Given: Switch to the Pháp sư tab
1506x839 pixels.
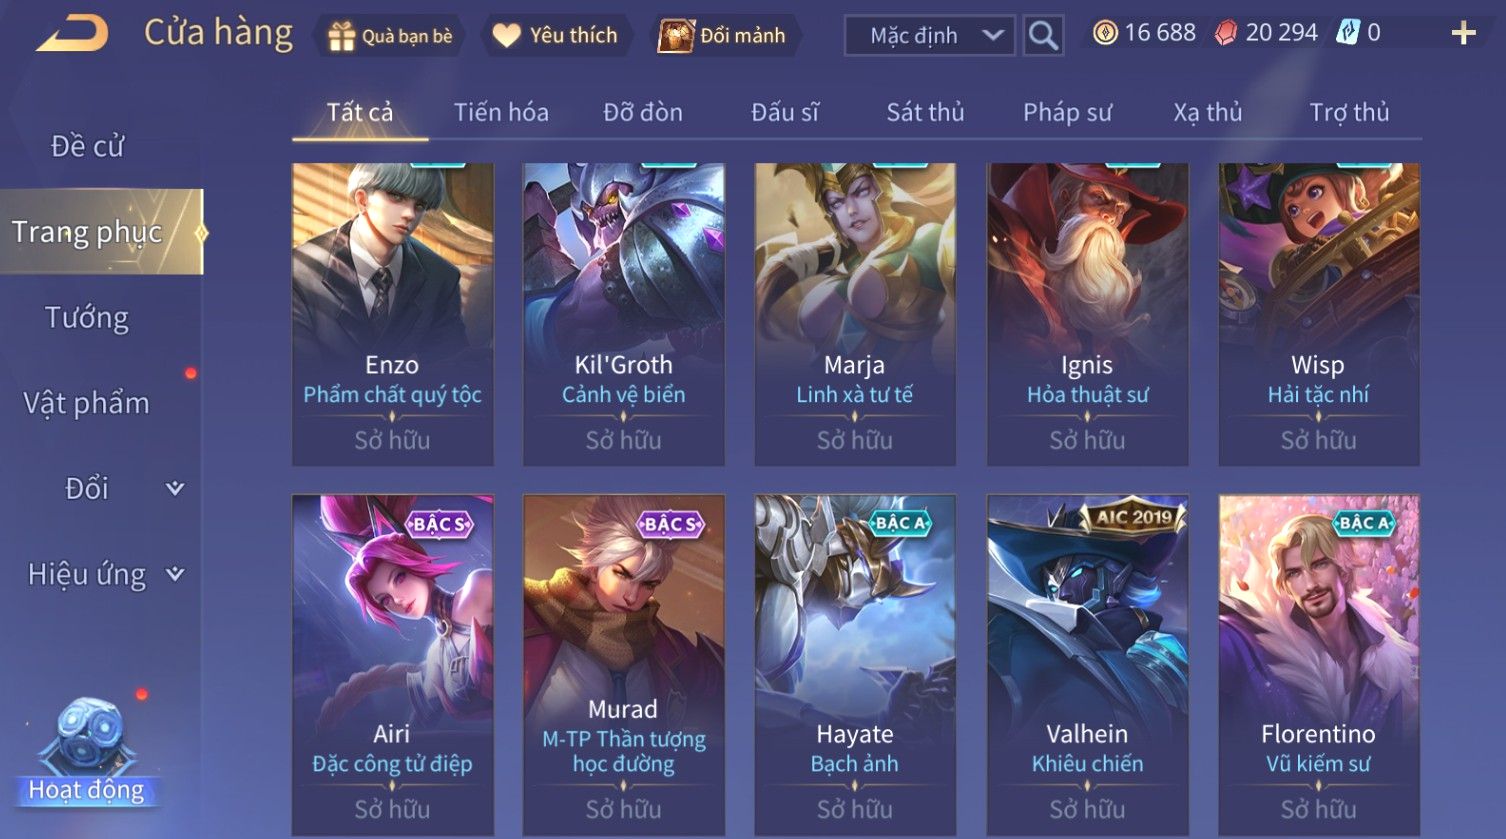Looking at the screenshot, I should click(1067, 112).
